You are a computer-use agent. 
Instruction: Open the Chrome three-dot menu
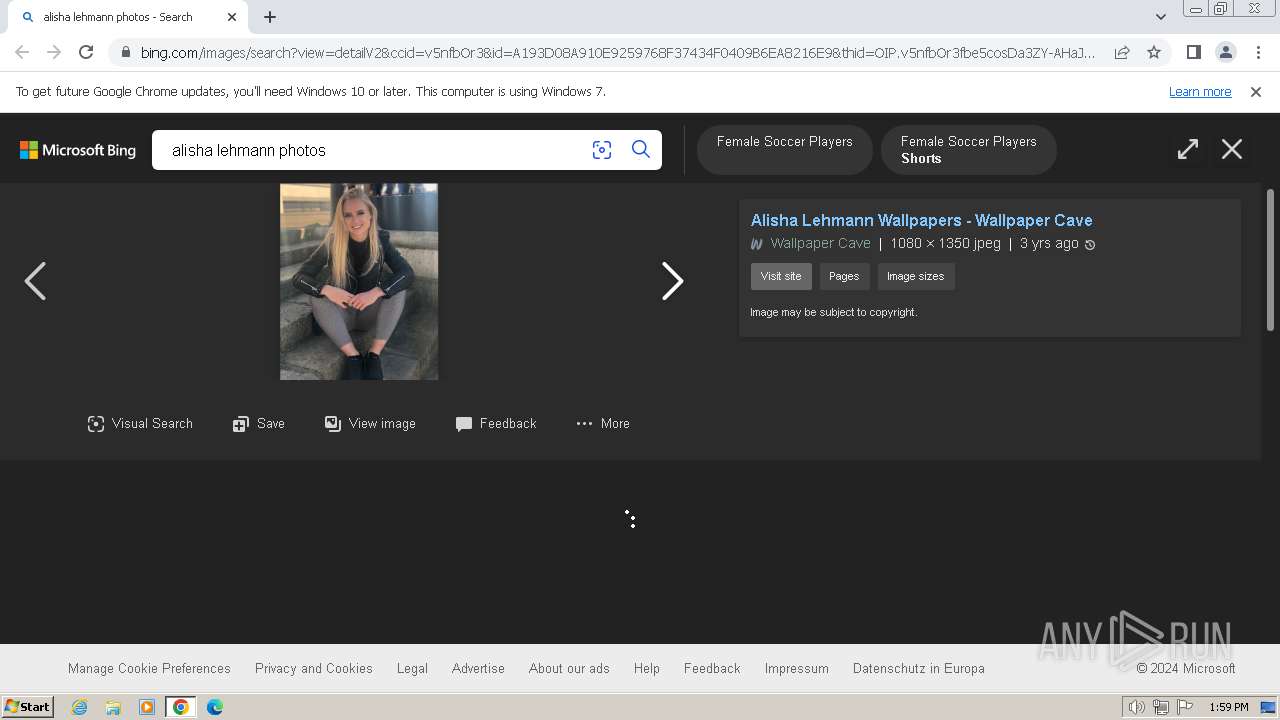tap(1257, 52)
